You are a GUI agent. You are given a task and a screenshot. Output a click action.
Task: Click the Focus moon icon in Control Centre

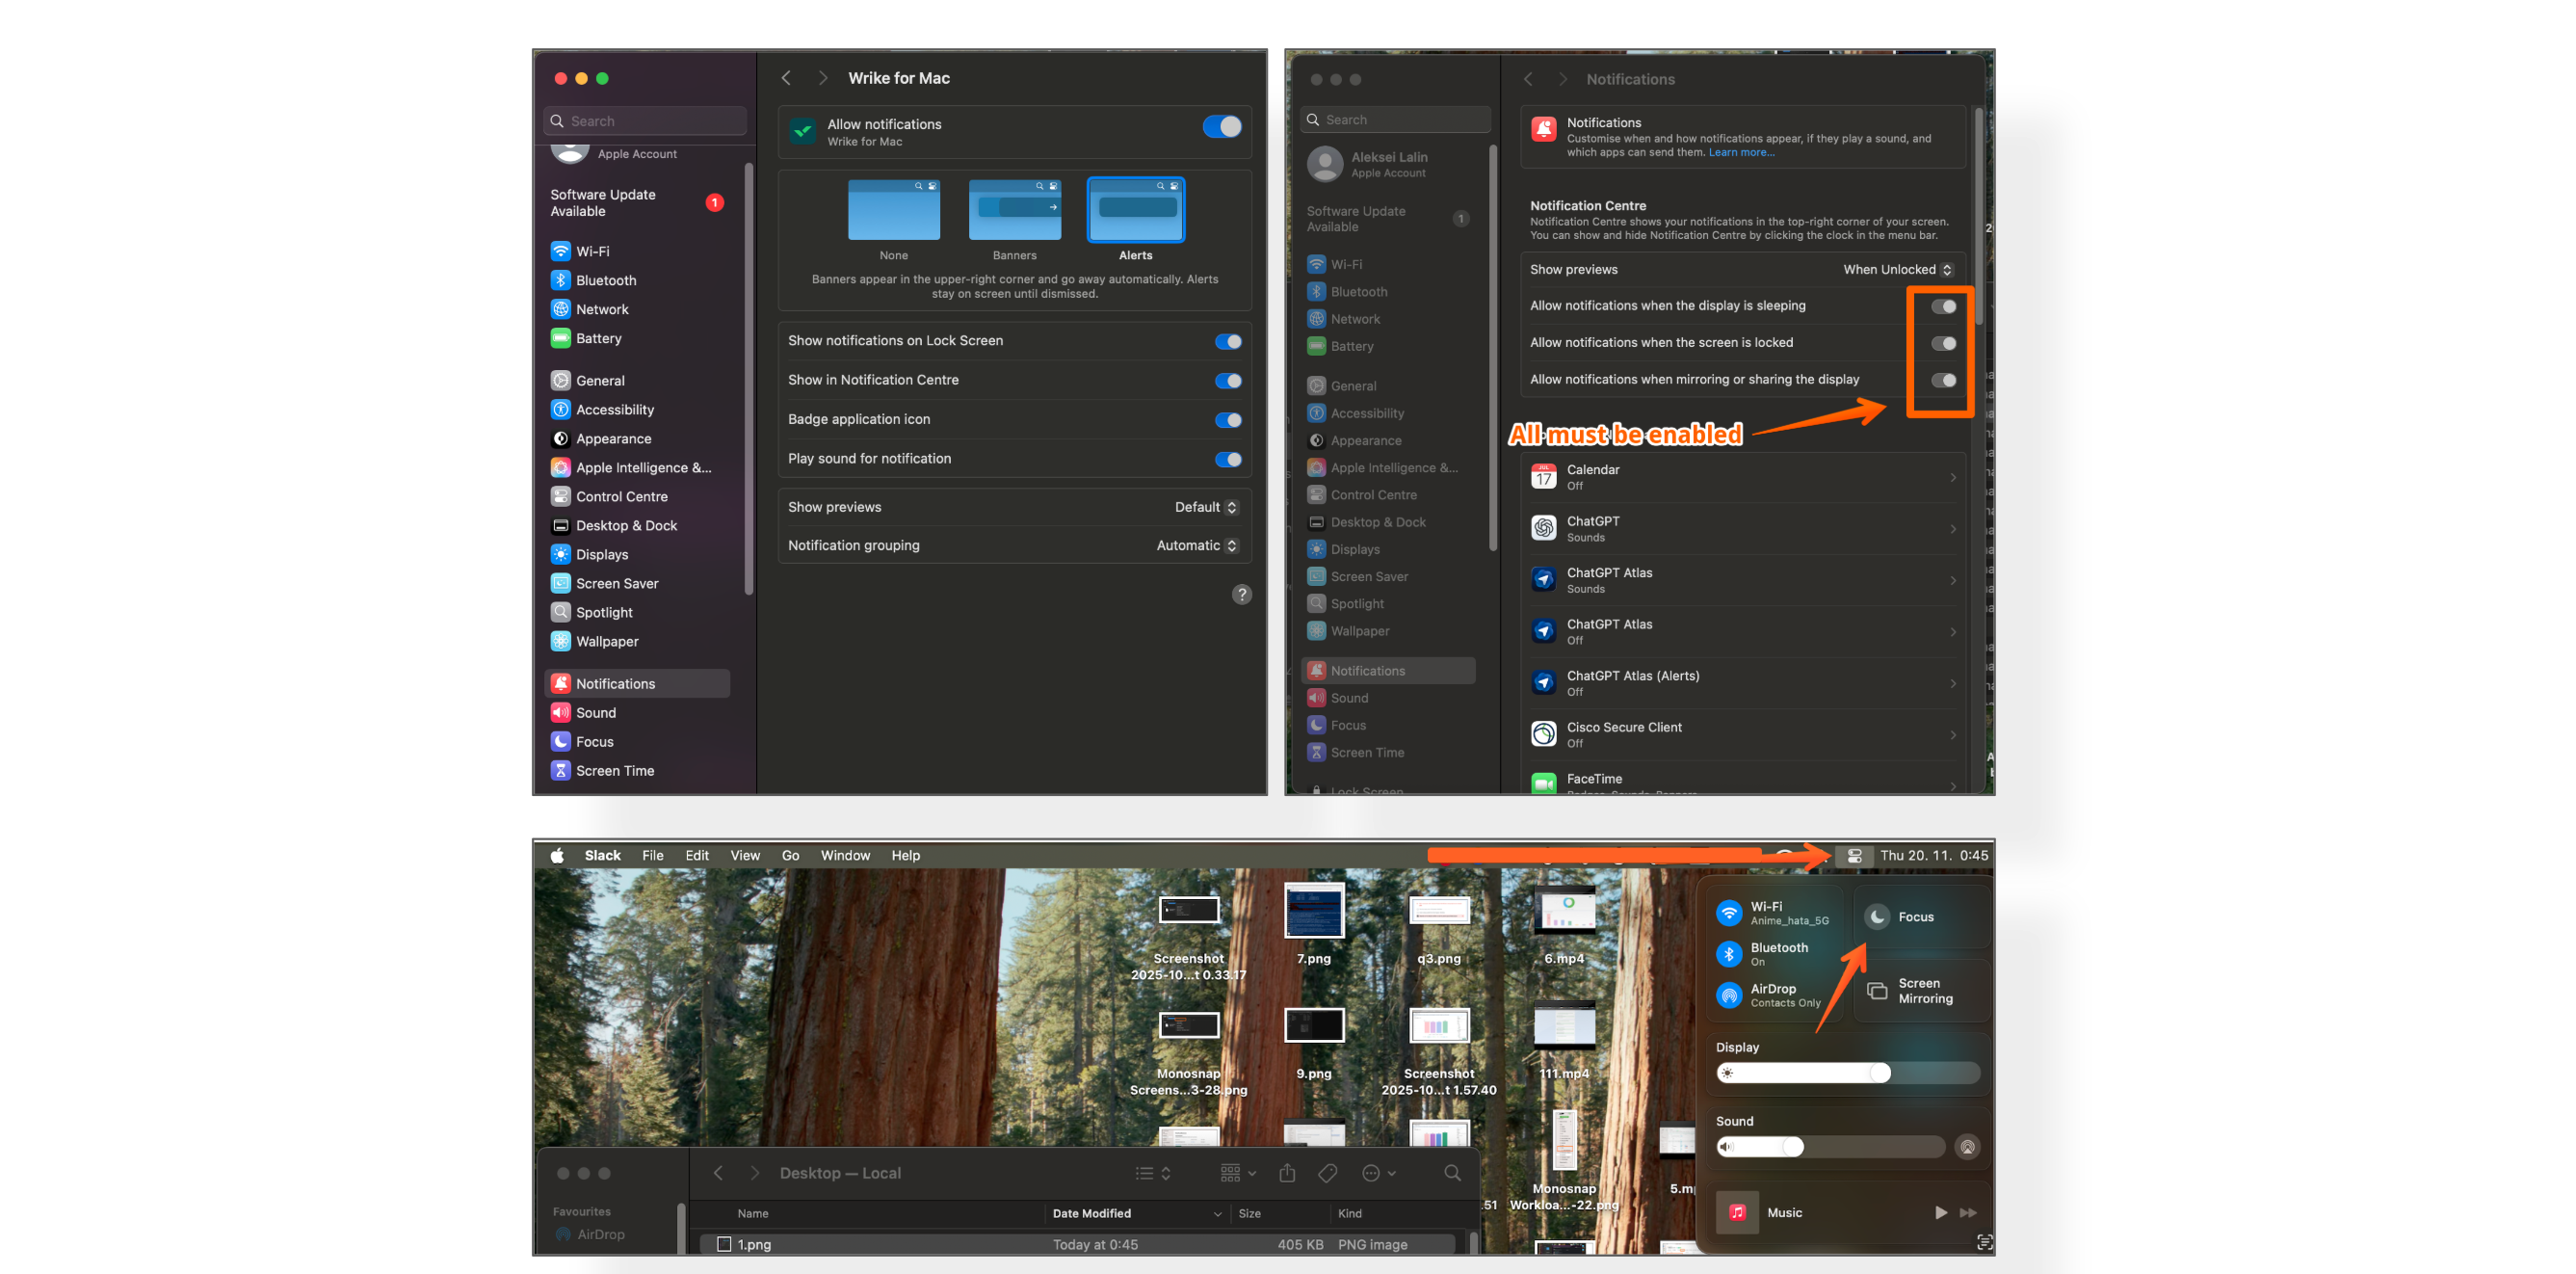click(1877, 917)
